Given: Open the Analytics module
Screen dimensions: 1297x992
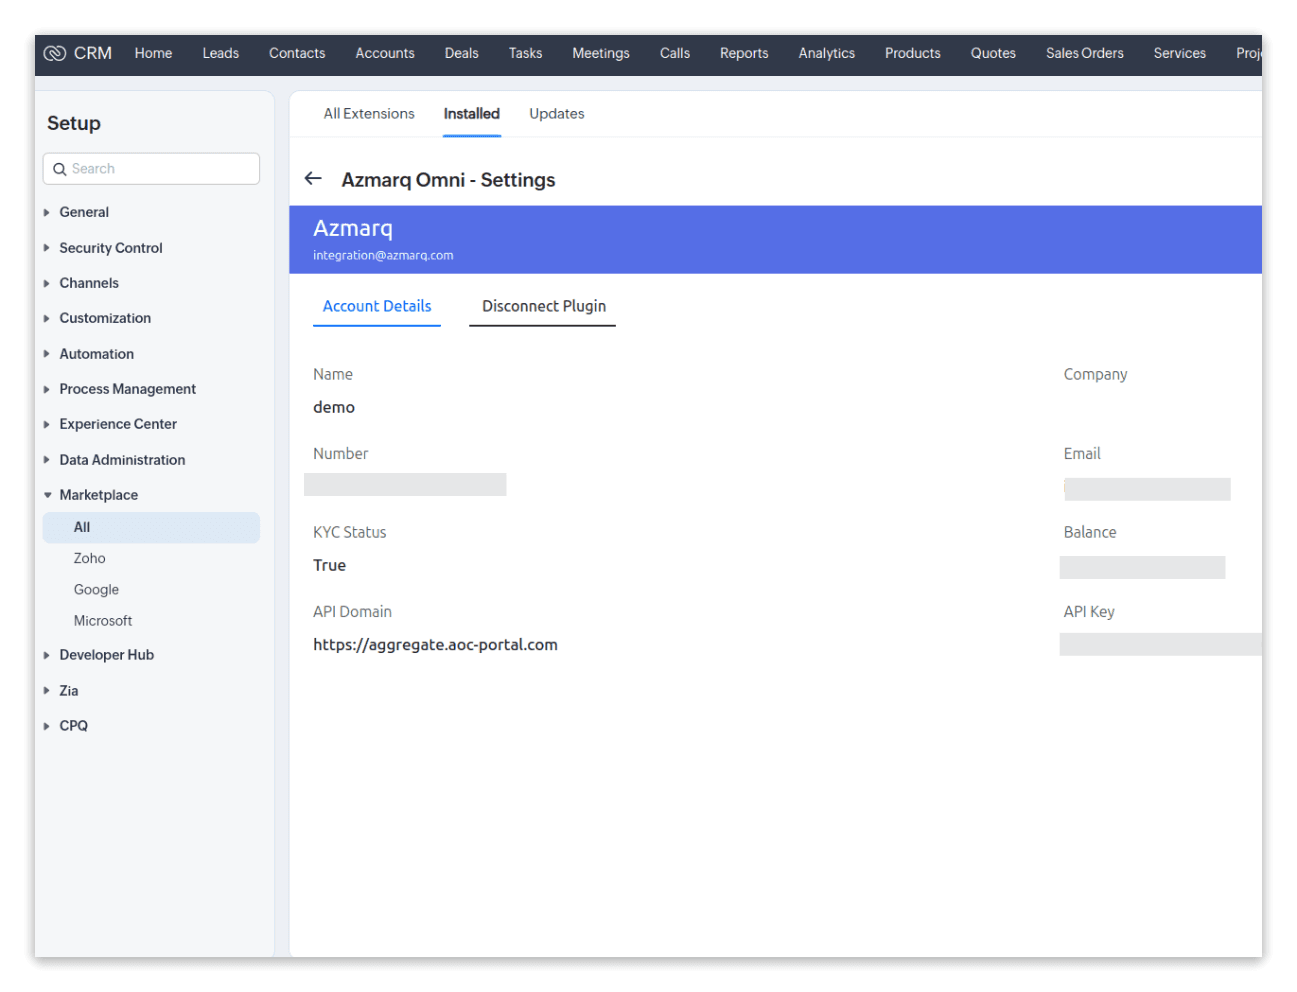Looking at the screenshot, I should (x=827, y=53).
